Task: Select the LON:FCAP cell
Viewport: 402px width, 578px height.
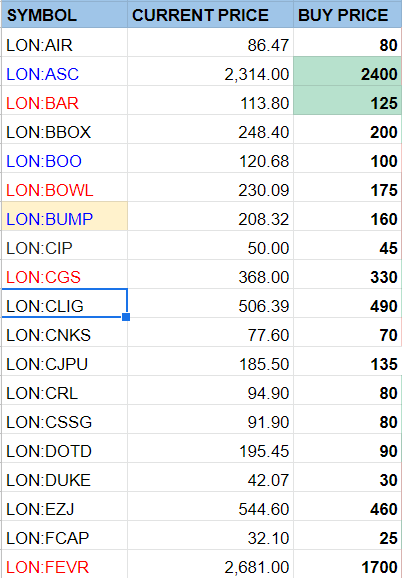Action: coord(64,535)
